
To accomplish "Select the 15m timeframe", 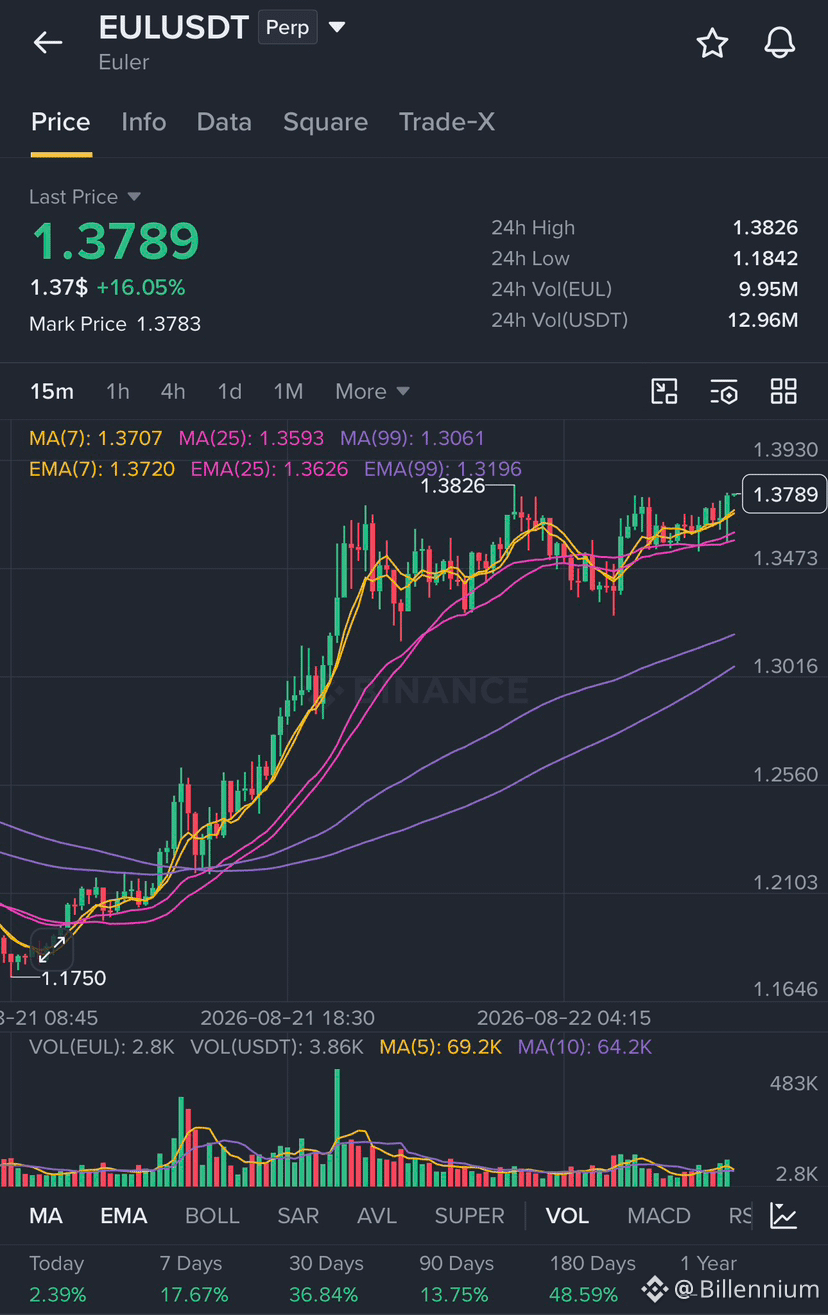I will click(x=51, y=391).
